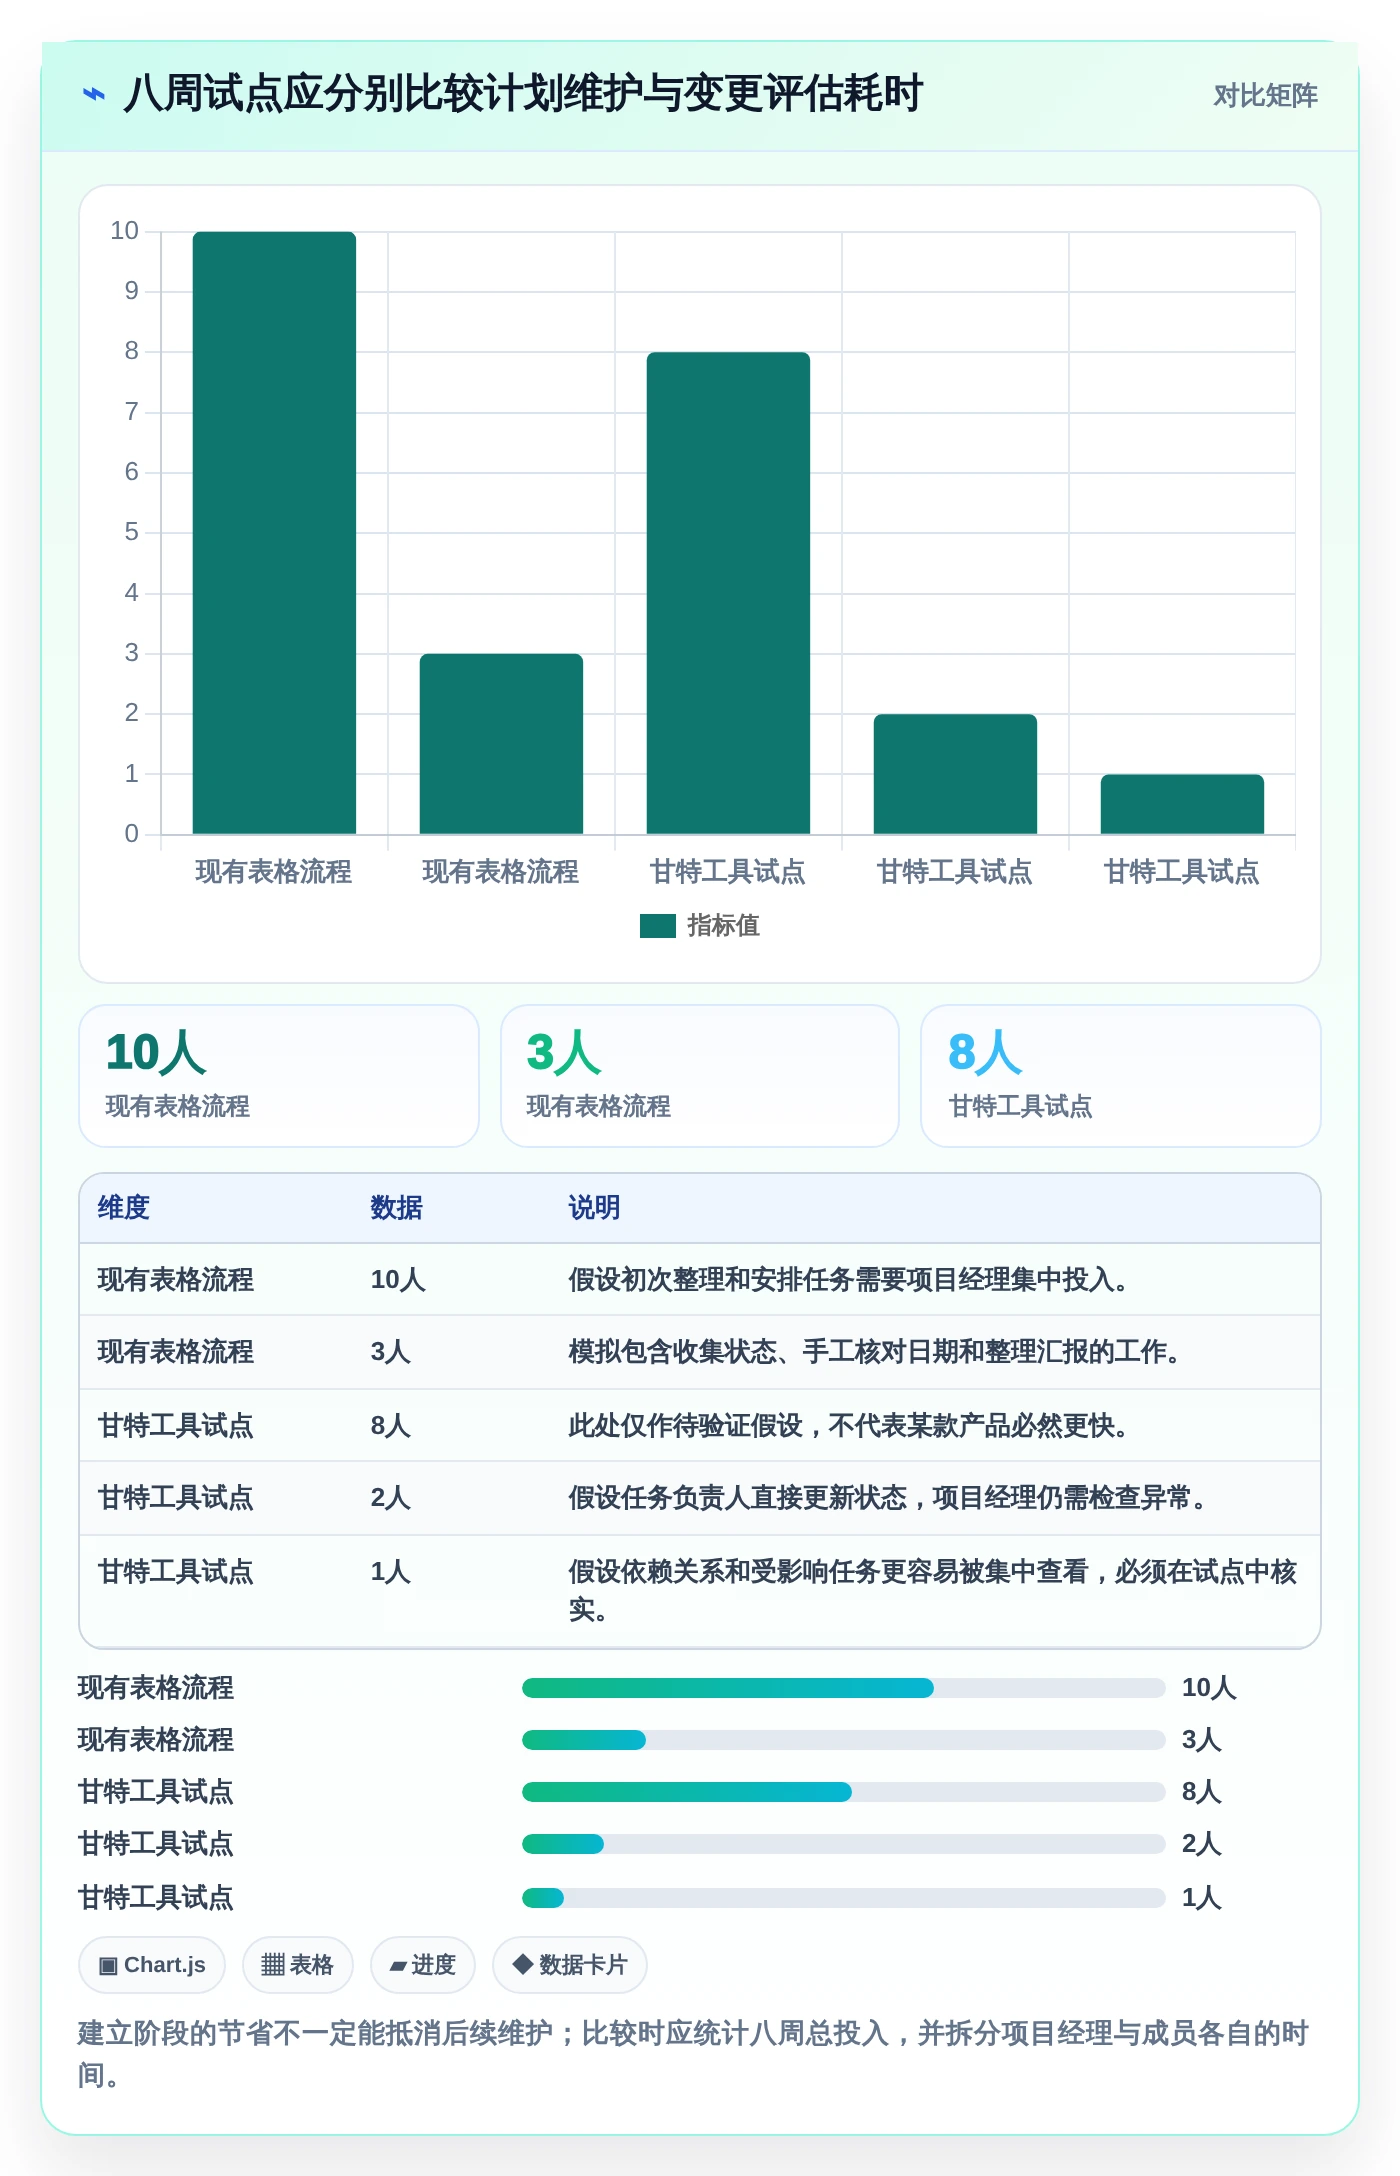Click the y-axis label 5
Image resolution: width=1400 pixels, height=2176 pixels.
(x=131, y=532)
